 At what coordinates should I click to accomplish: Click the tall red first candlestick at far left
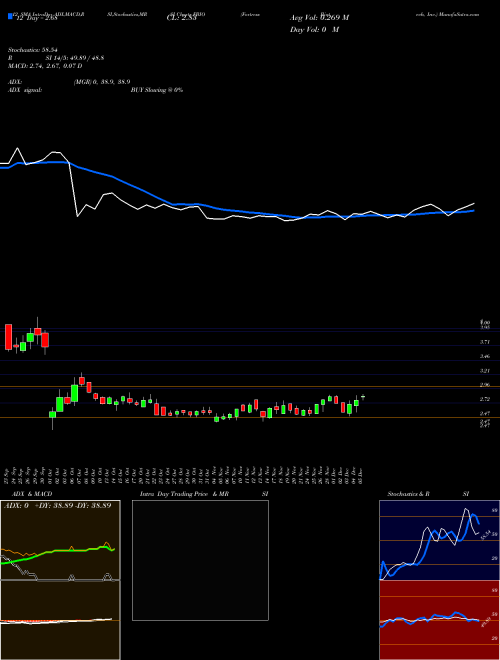(8, 337)
